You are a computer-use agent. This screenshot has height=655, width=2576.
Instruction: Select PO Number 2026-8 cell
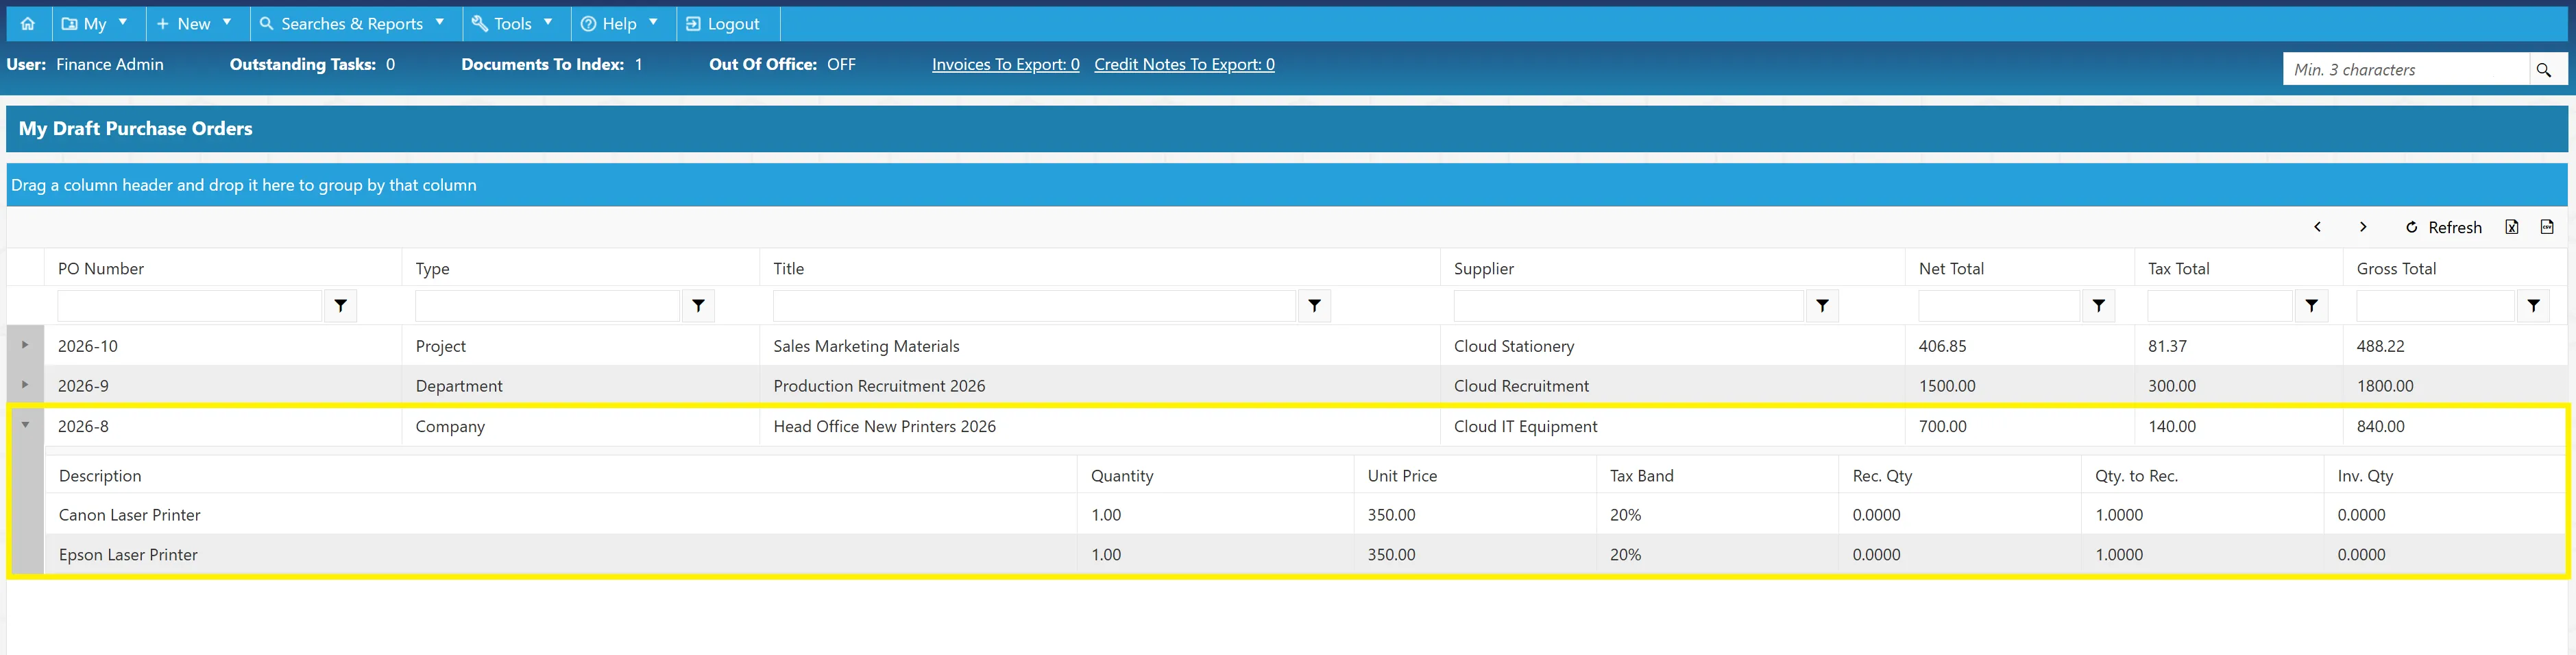pyautogui.click(x=222, y=426)
